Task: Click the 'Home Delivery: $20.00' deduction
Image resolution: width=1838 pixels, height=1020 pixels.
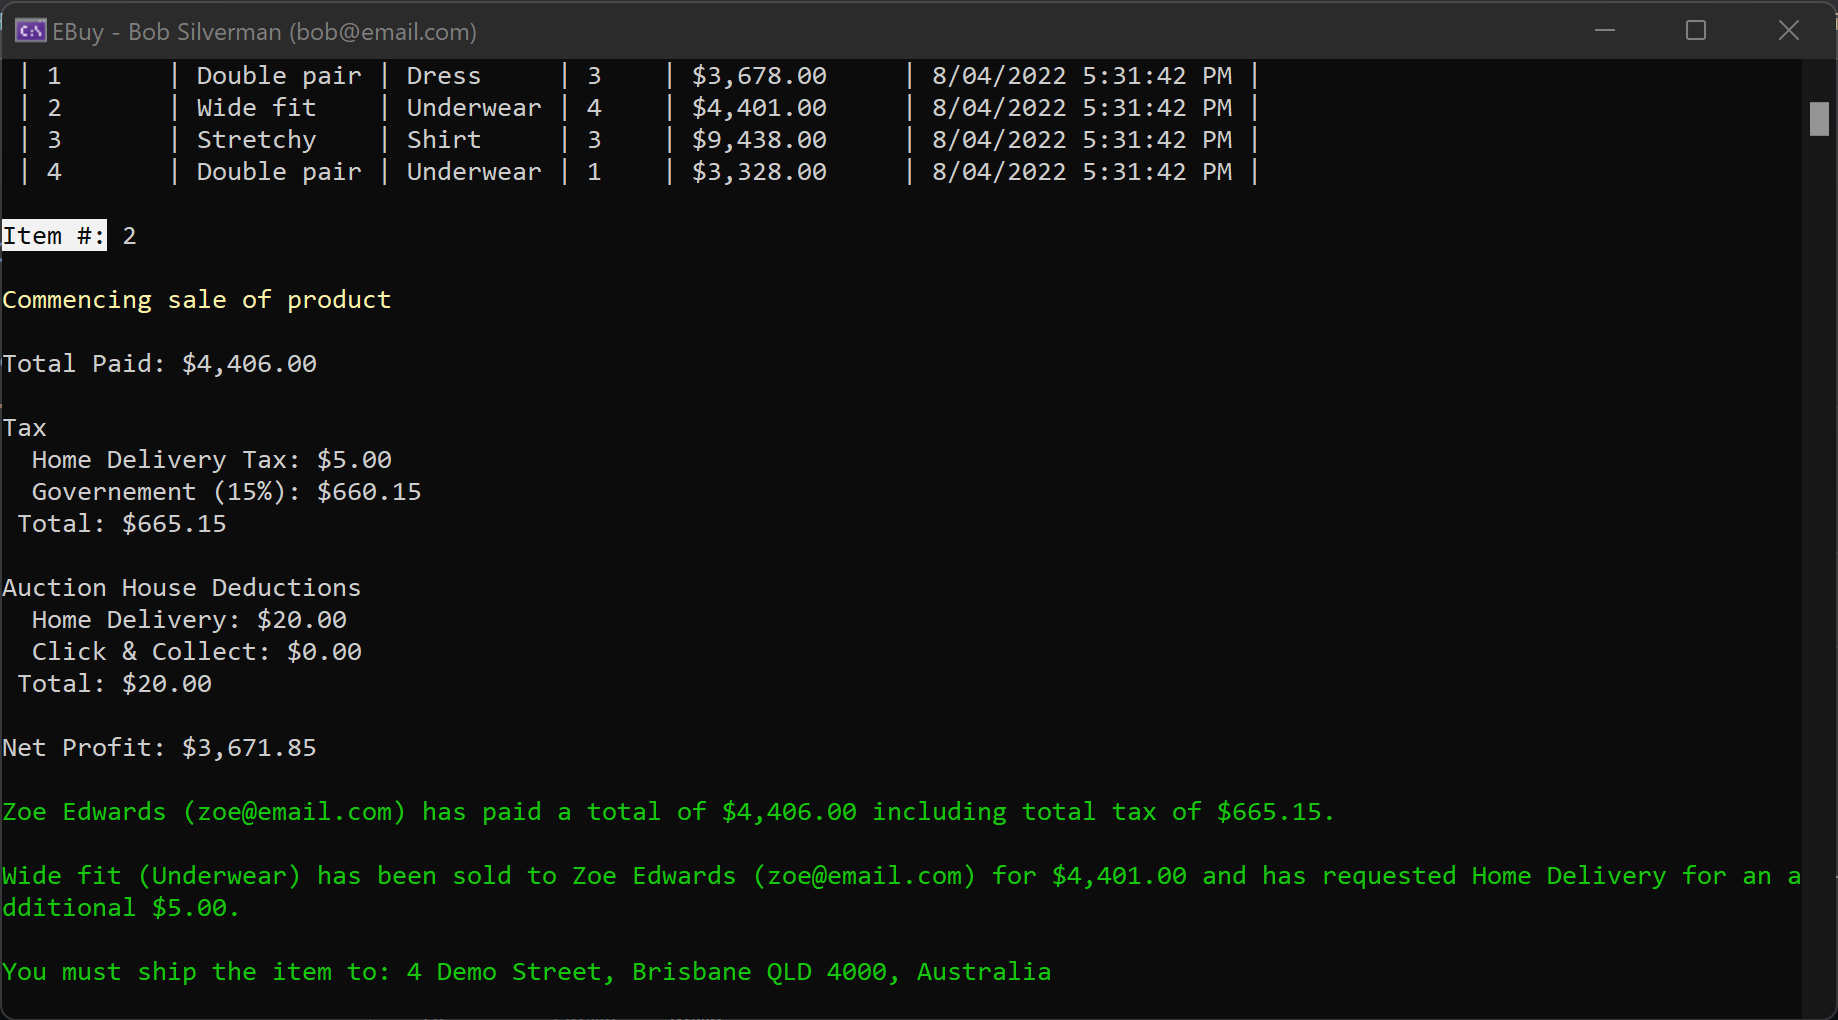Action: pyautogui.click(x=189, y=620)
